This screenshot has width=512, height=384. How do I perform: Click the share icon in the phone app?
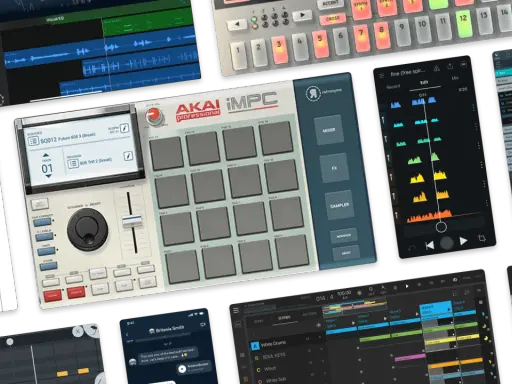click(450, 66)
